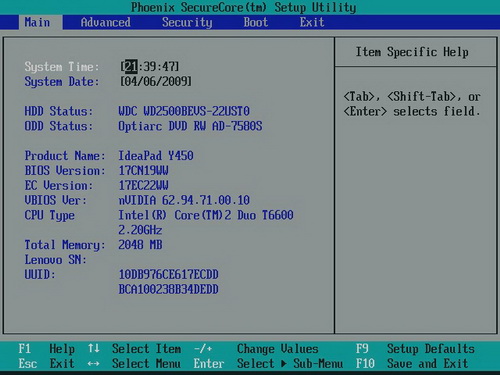Click Esc Exit in footer

pyautogui.click(x=46, y=363)
